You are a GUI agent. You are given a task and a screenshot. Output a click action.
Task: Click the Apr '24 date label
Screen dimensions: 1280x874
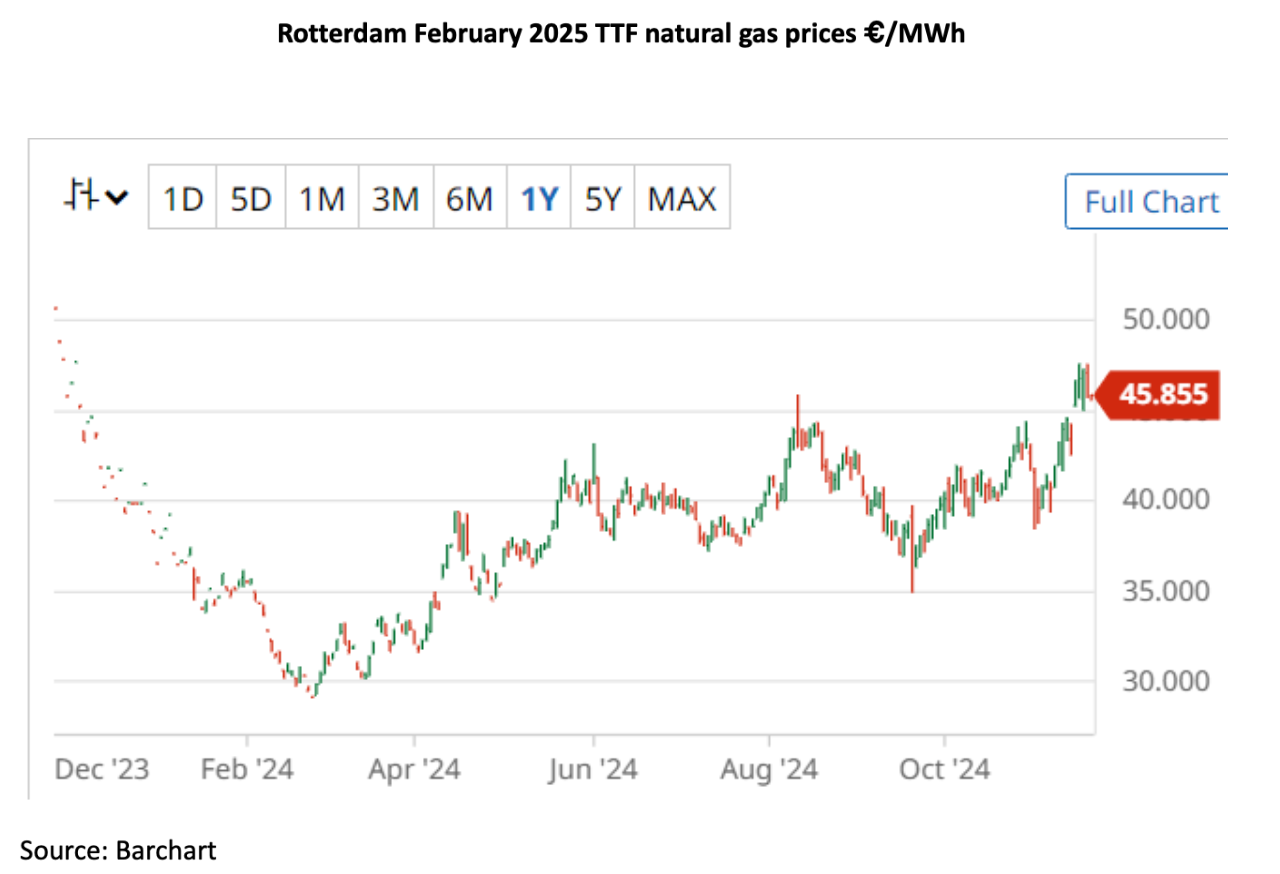(414, 770)
